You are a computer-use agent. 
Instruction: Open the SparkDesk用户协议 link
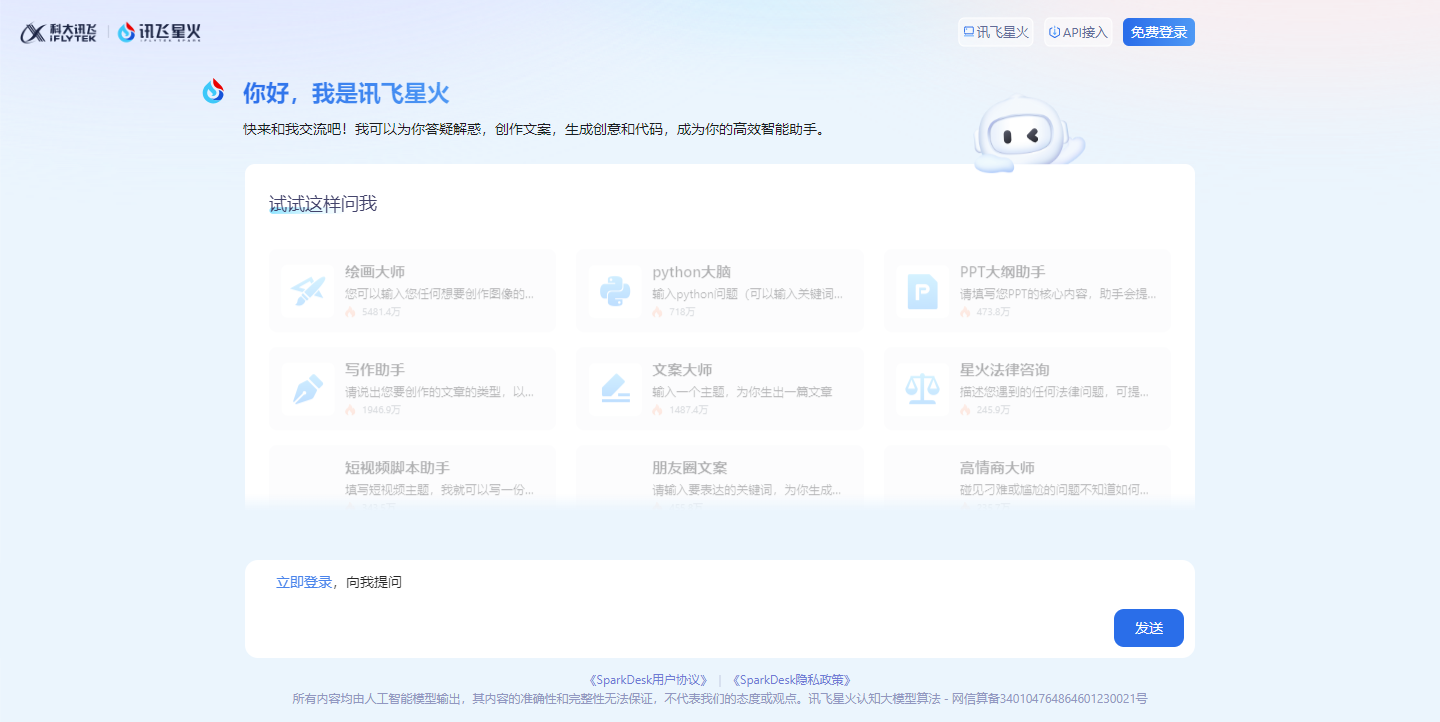coord(649,680)
